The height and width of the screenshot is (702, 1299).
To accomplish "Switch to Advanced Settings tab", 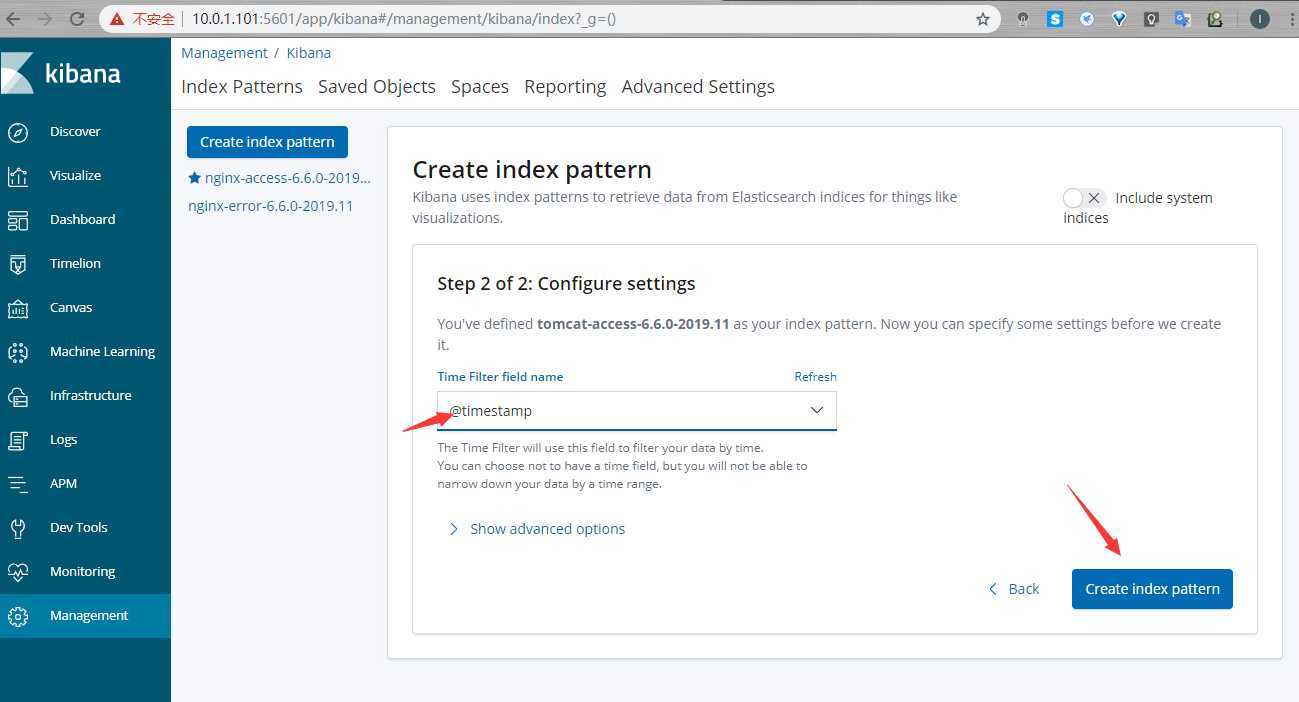I will pos(698,87).
